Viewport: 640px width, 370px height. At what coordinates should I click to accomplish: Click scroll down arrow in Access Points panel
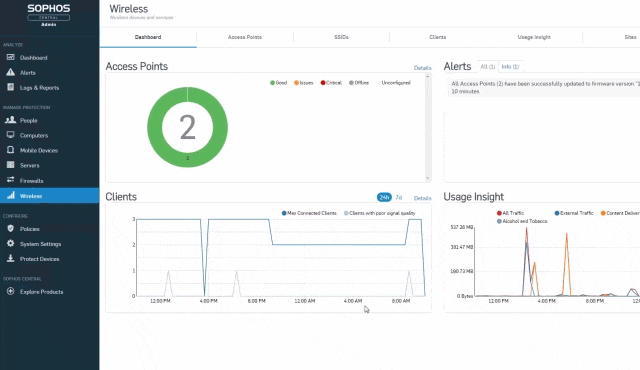pos(428,178)
